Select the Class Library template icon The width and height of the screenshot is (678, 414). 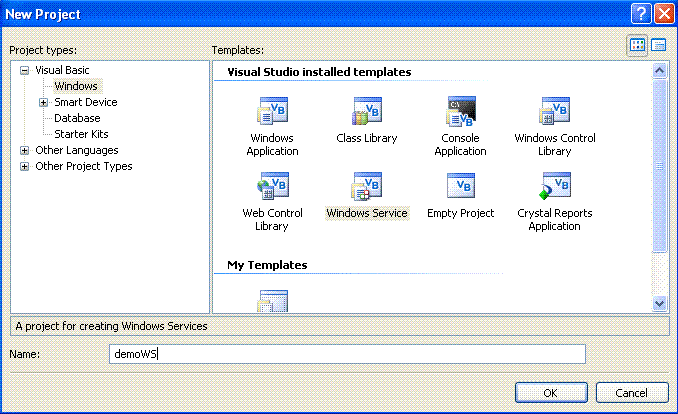367,111
